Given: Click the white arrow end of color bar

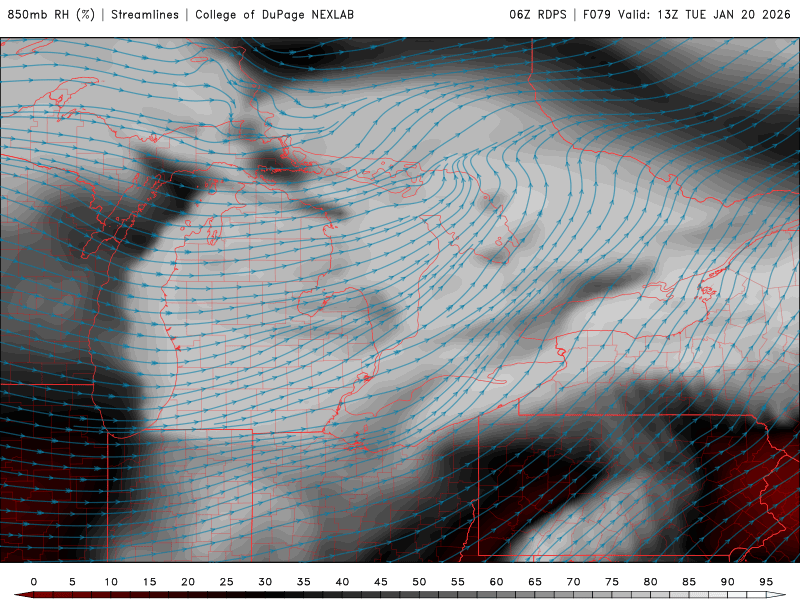Looking at the screenshot, I should click(777, 595).
